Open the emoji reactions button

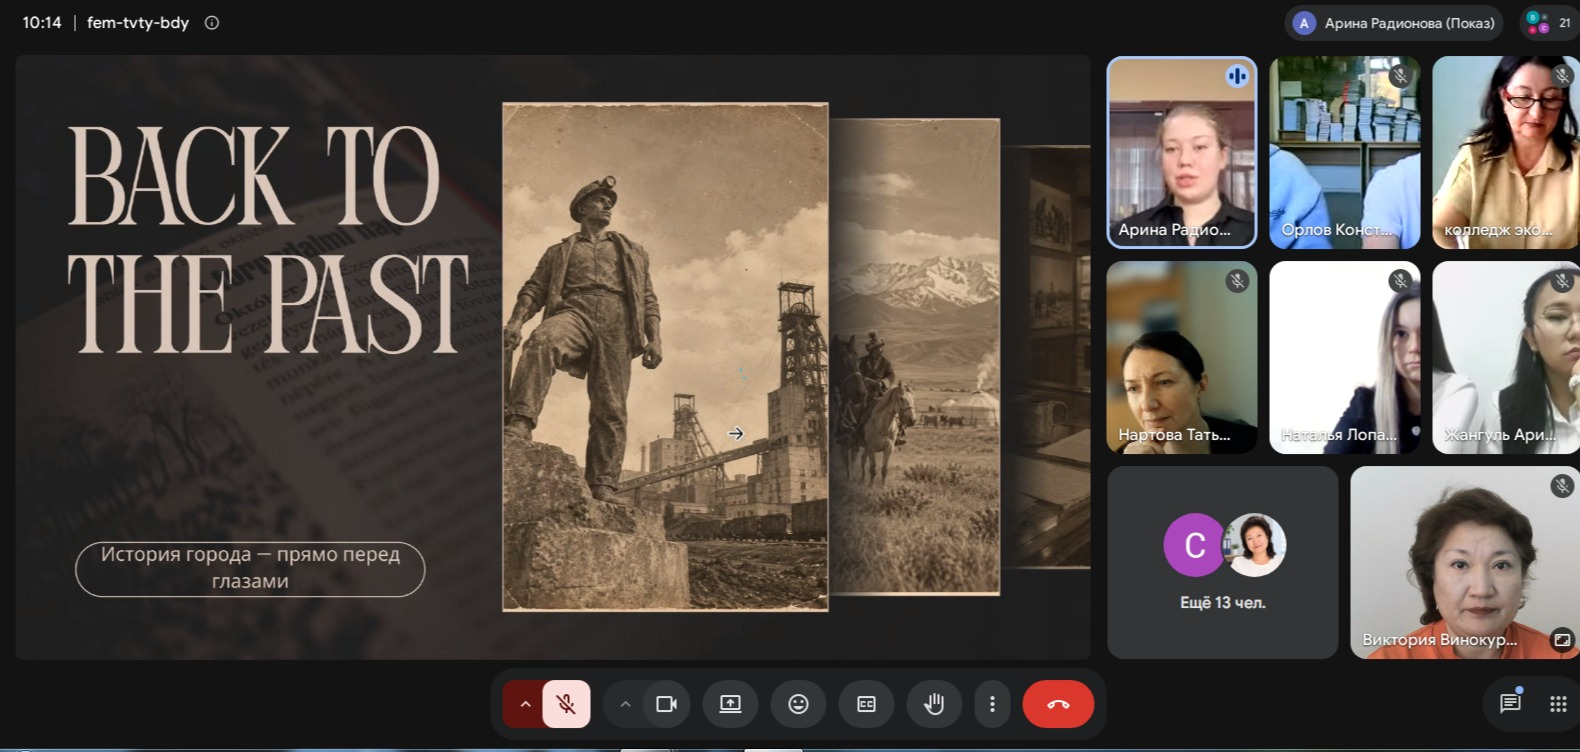[x=798, y=704]
